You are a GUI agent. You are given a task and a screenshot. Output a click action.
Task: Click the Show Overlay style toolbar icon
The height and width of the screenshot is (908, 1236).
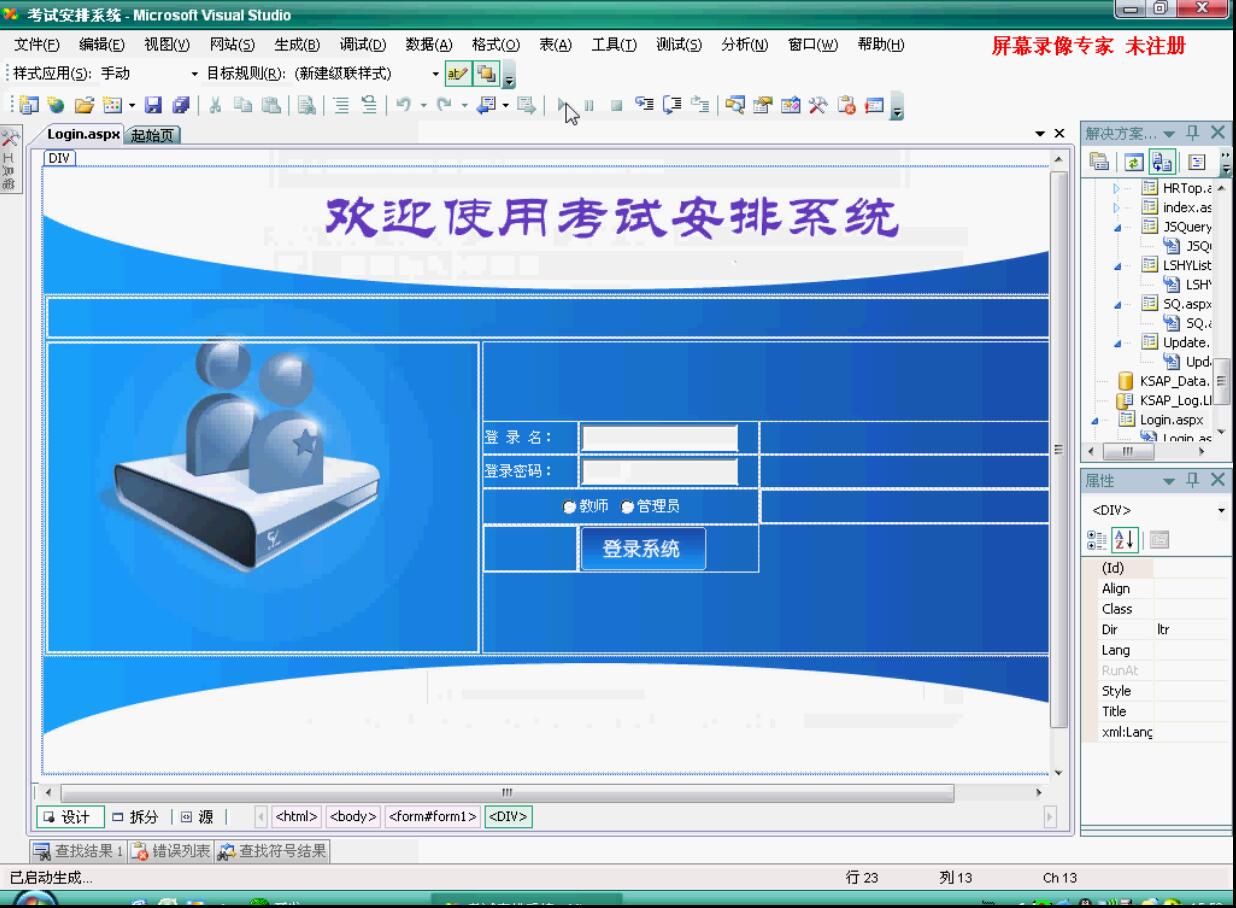(487, 73)
